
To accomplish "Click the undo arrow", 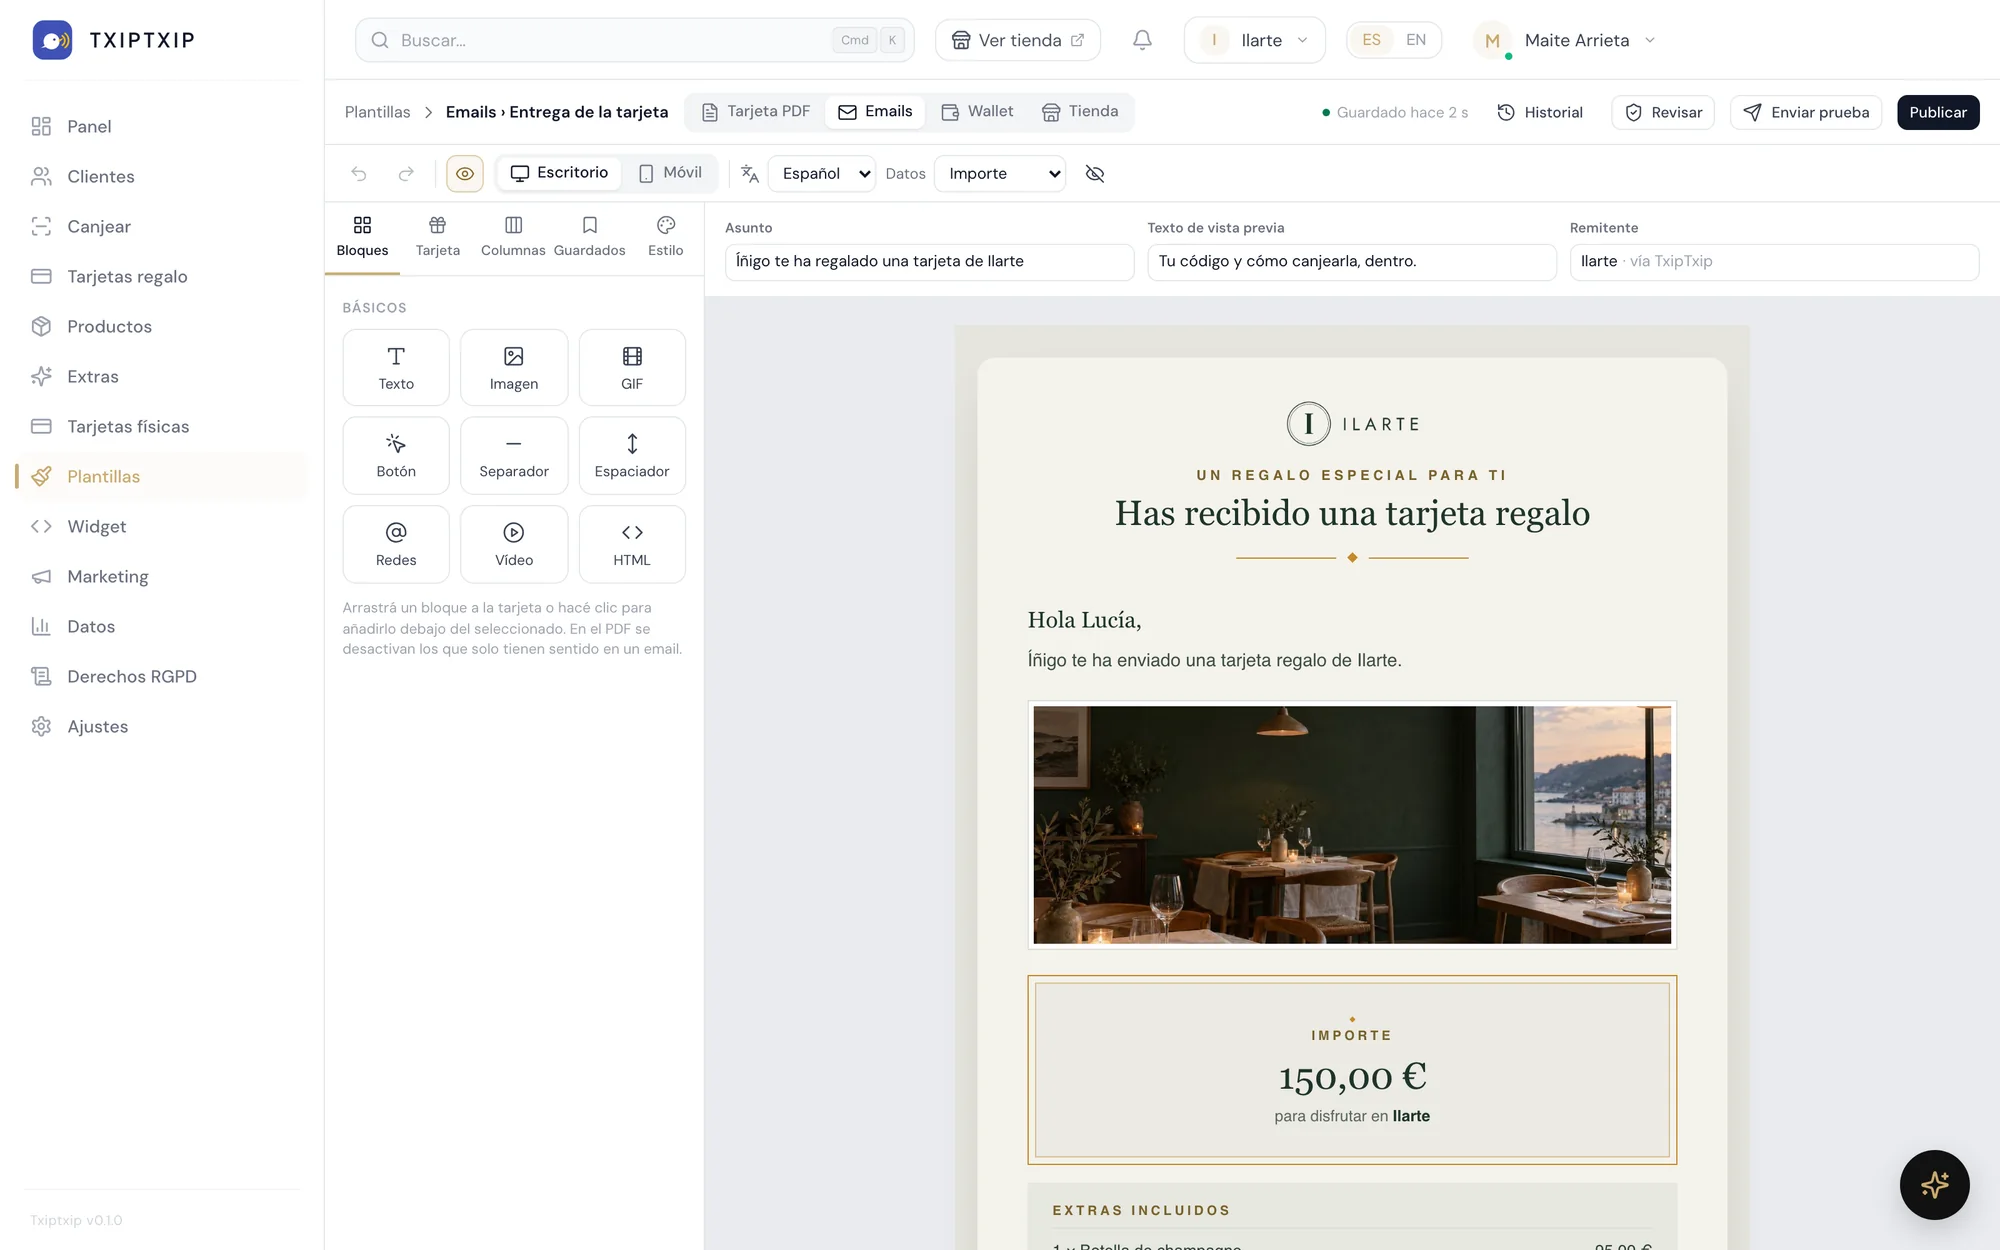I will [x=359, y=174].
